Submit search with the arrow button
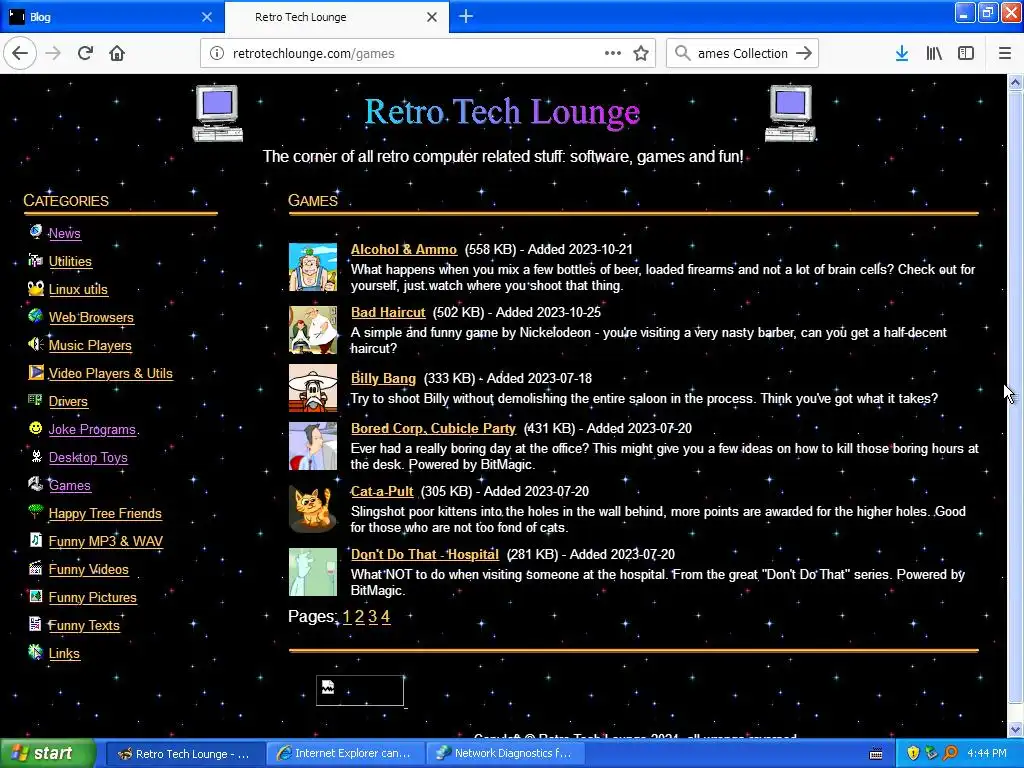 point(804,53)
